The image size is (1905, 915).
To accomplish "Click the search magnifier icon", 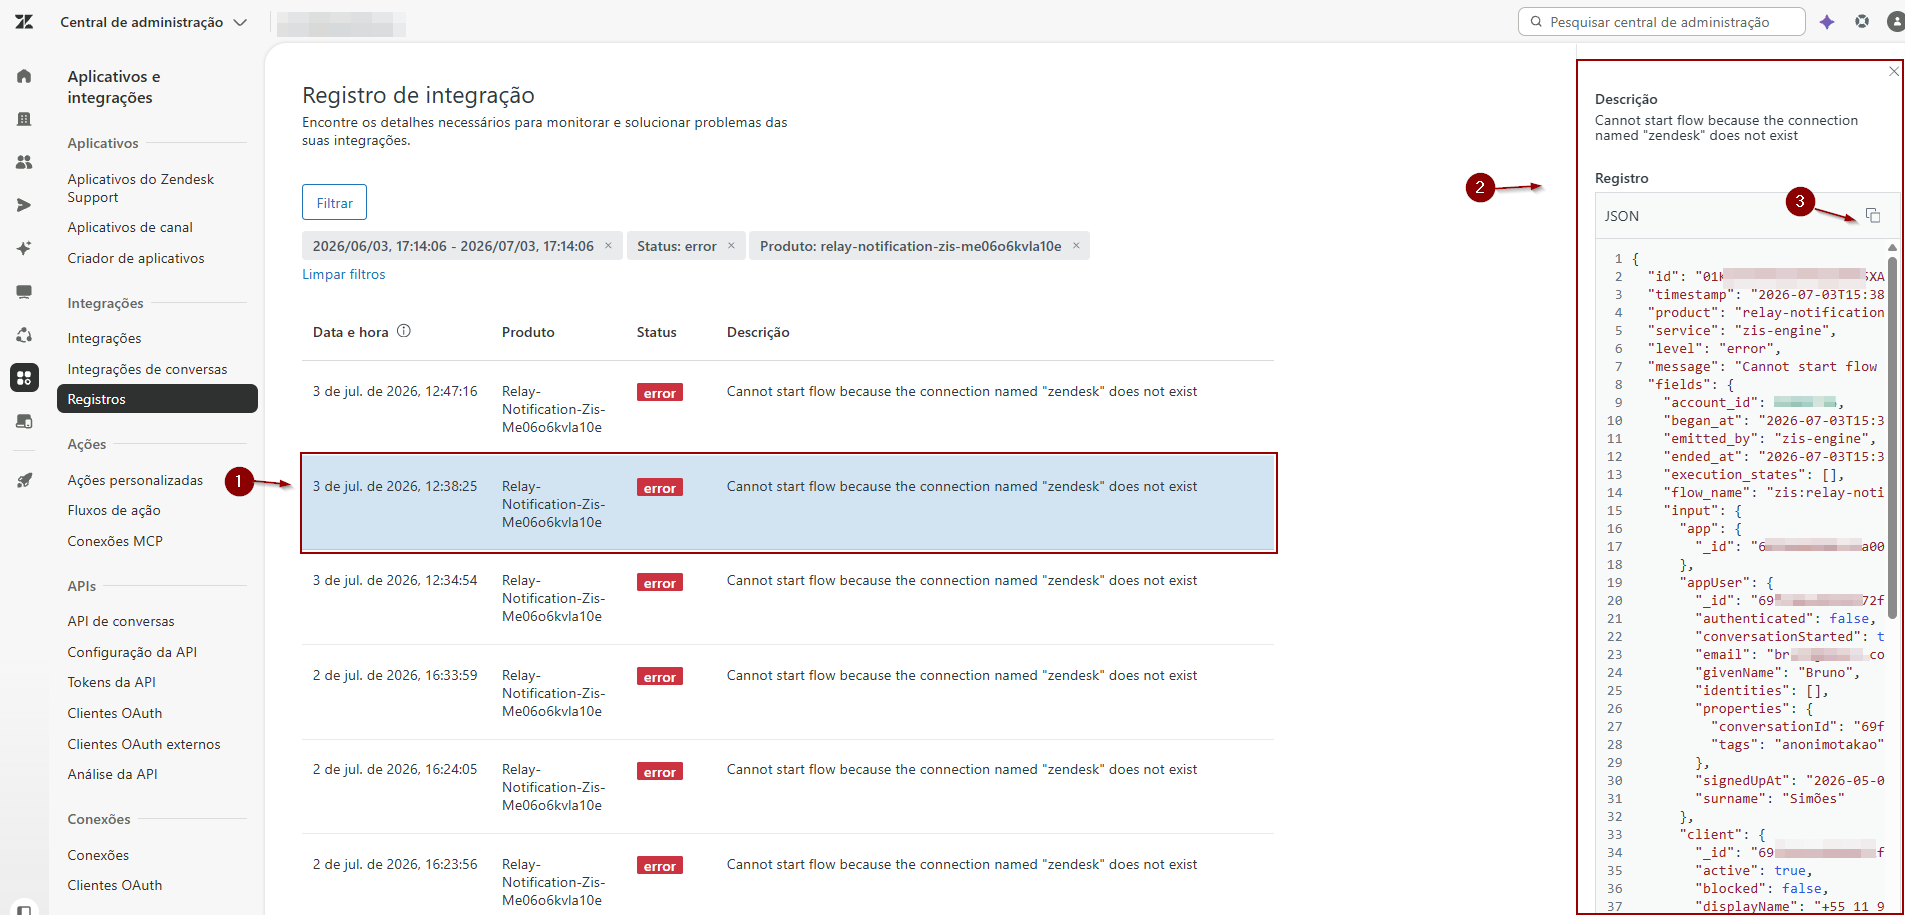I will click(x=1536, y=22).
